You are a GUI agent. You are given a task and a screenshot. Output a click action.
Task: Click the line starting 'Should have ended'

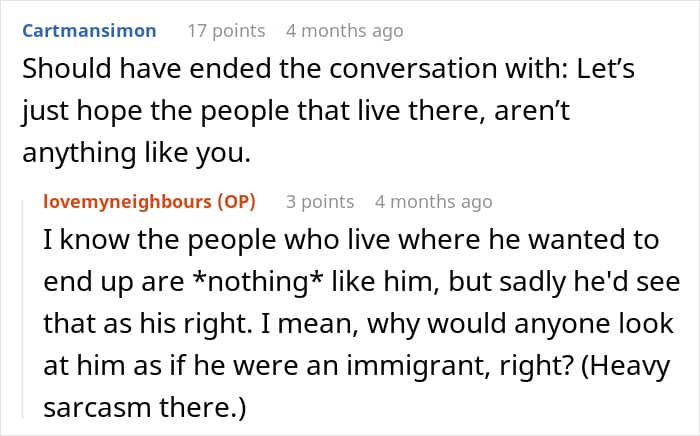click(x=328, y=69)
